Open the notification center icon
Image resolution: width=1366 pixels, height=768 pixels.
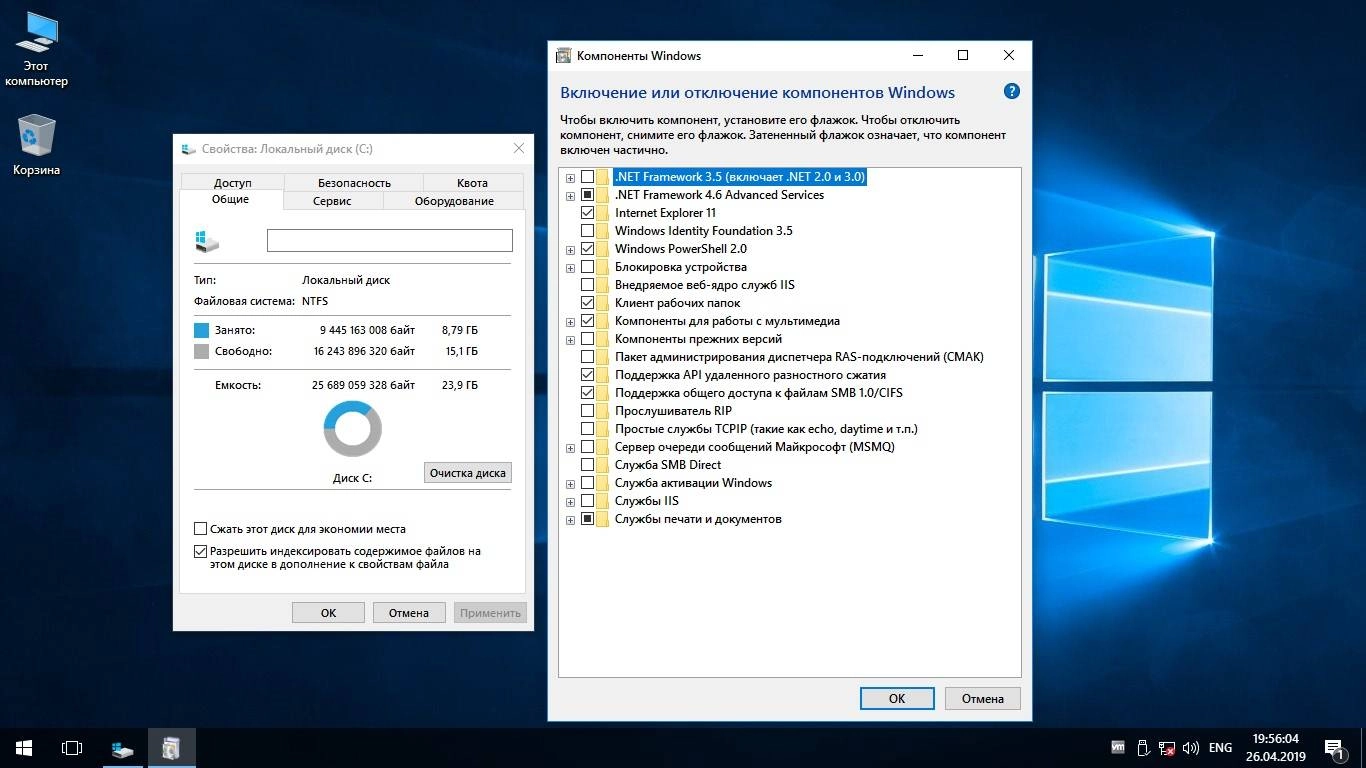pyautogui.click(x=1333, y=747)
